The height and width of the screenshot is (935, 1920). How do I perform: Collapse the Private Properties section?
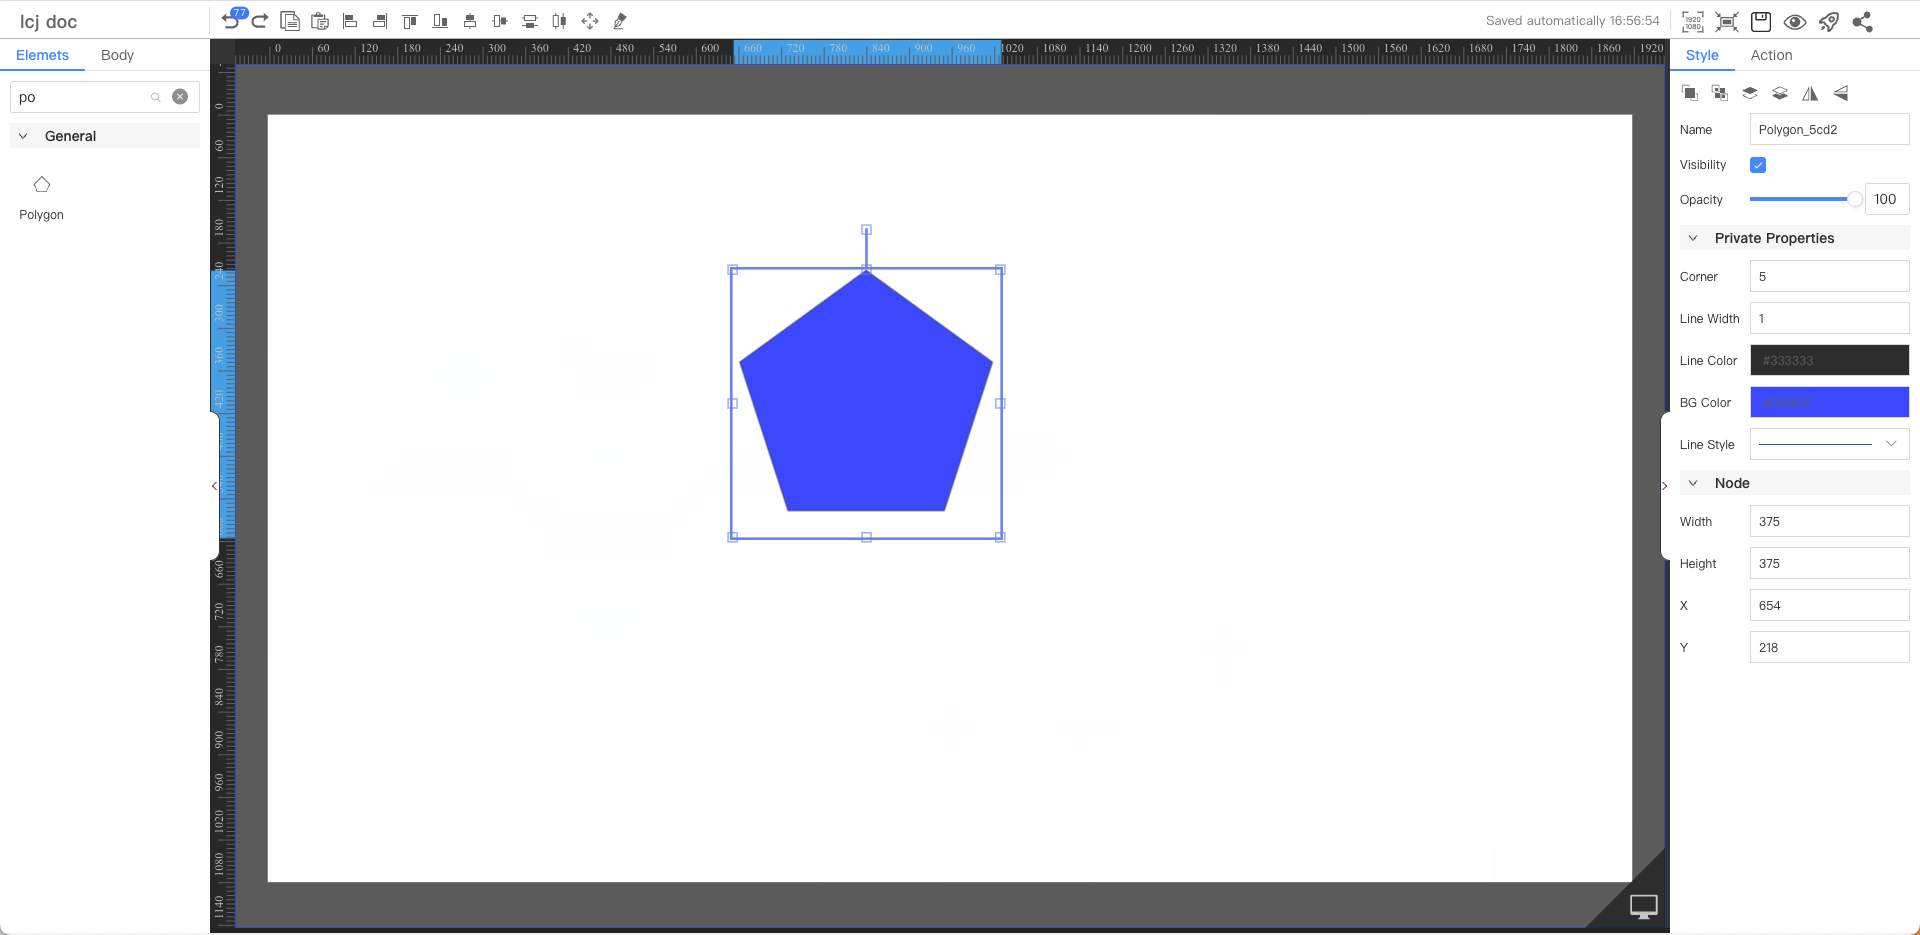[1693, 238]
